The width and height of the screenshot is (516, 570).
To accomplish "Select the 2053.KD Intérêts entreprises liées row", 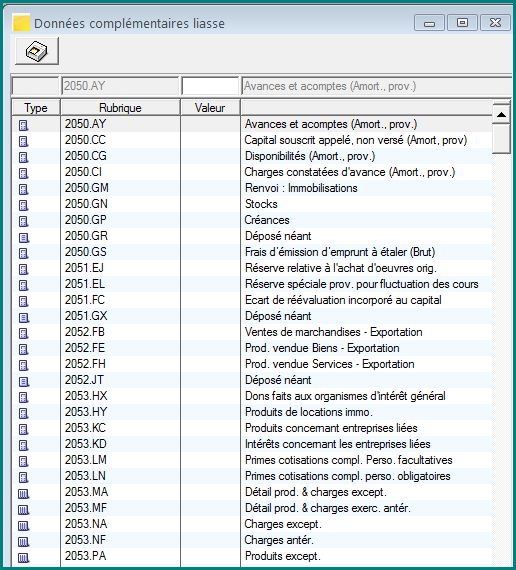I will pyautogui.click(x=252, y=444).
